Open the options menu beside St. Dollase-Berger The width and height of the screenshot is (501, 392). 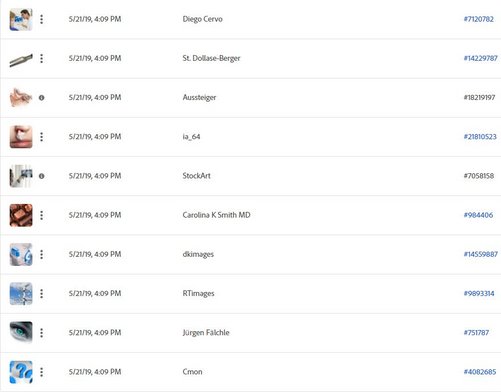42,59
